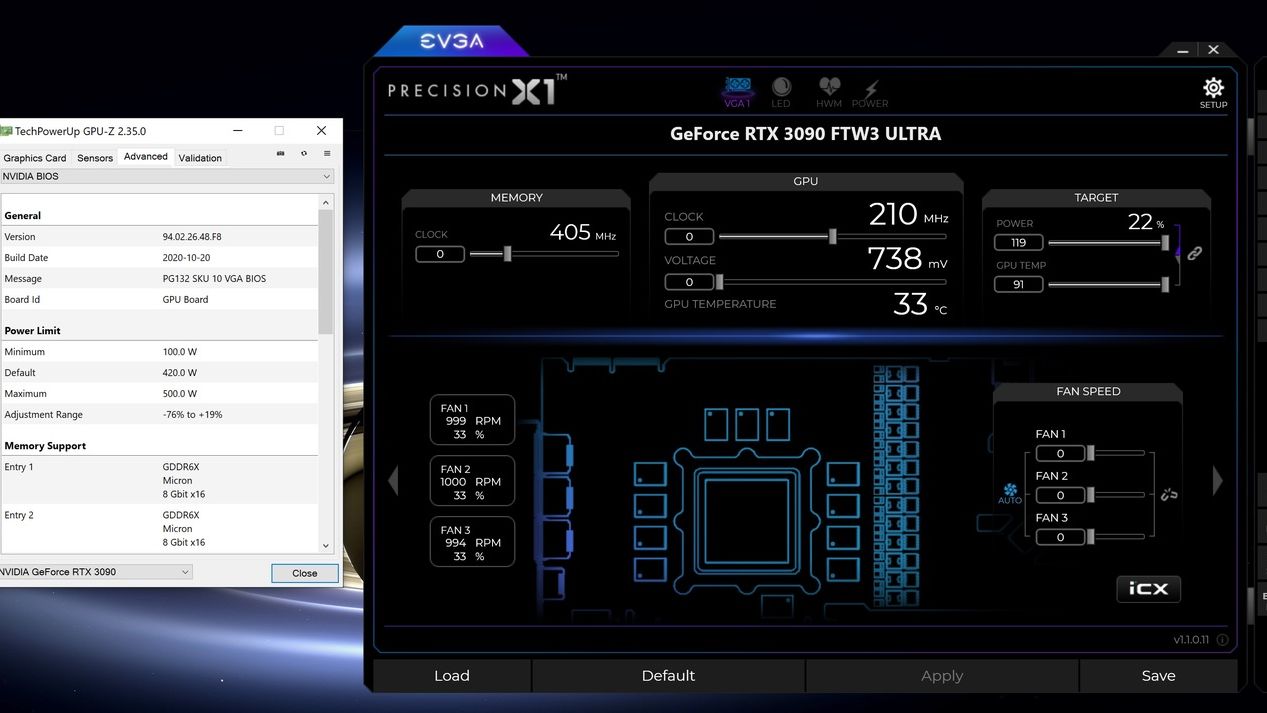This screenshot has height=713, width=1267.
Task: Go to the previous panel with the left arrow
Action: pyautogui.click(x=393, y=481)
